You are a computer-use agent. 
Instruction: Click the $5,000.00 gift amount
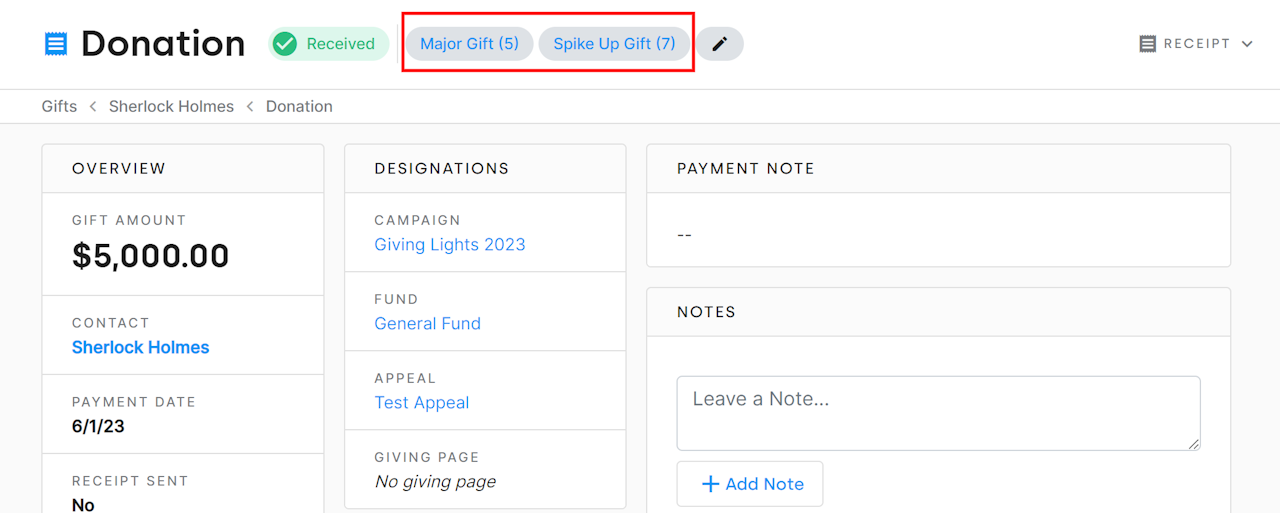tap(150, 256)
